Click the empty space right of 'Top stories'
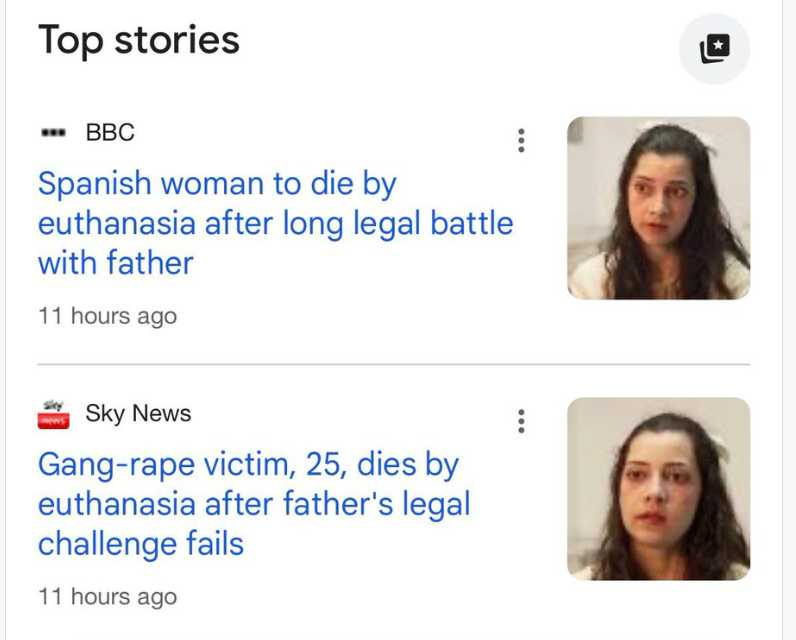 click(450, 42)
